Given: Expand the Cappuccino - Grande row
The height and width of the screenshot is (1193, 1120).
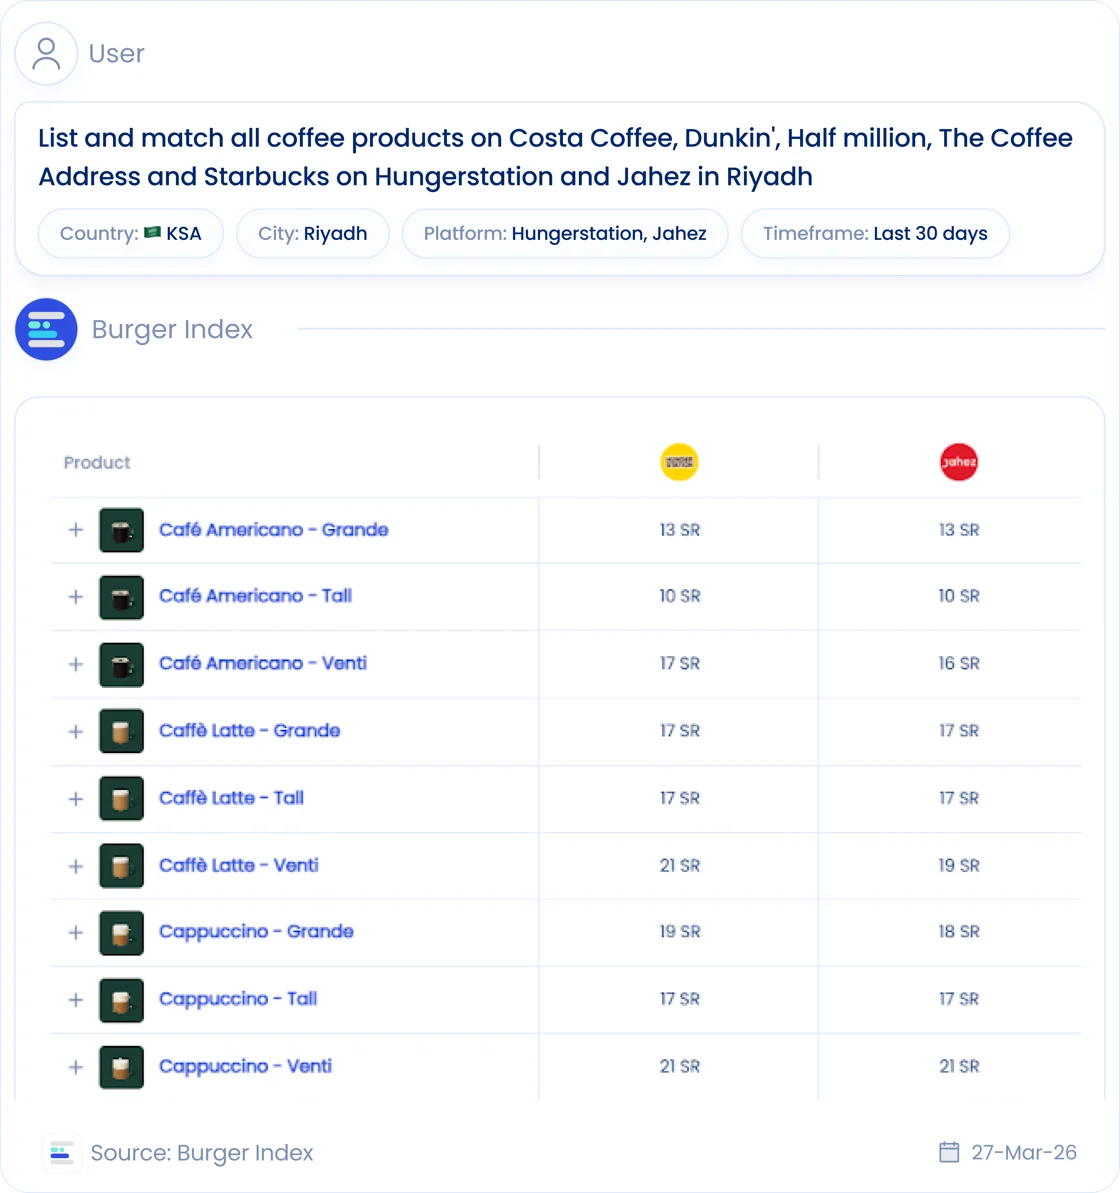Looking at the screenshot, I should pyautogui.click(x=75, y=932).
